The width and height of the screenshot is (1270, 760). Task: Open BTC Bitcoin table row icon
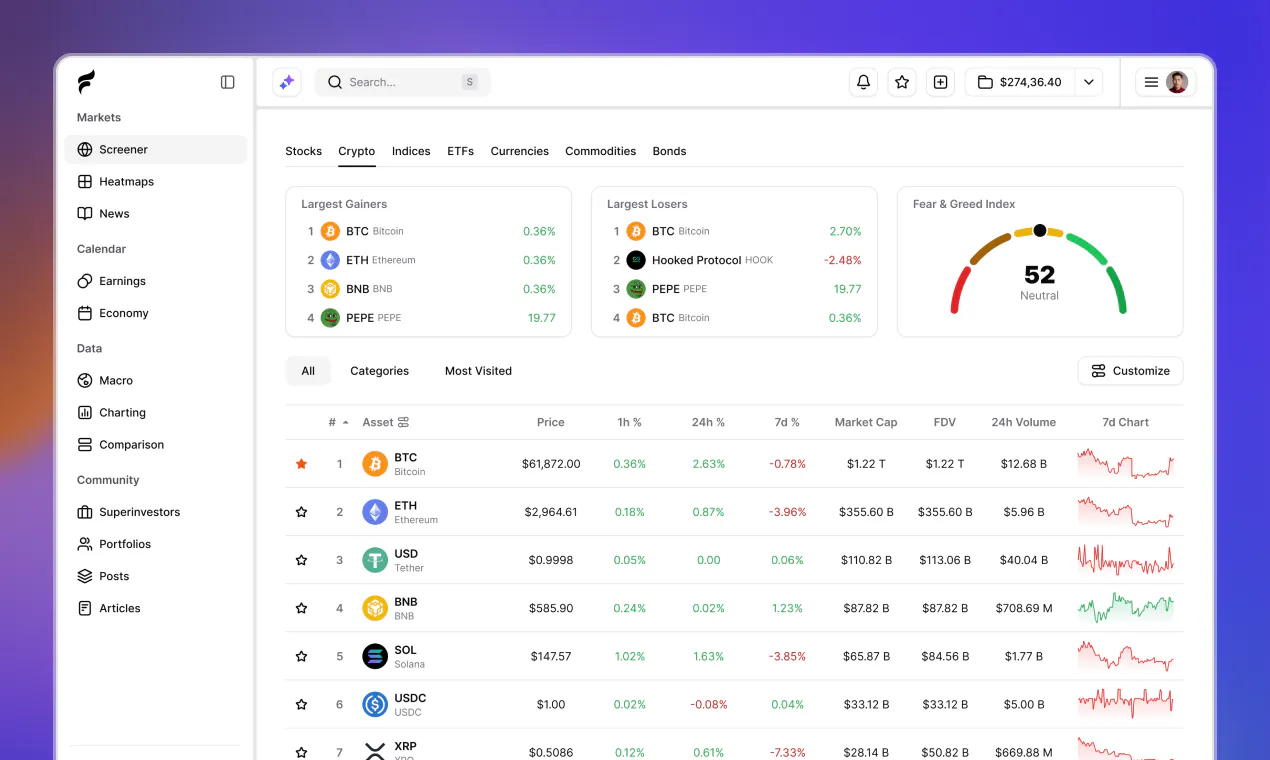[375, 464]
